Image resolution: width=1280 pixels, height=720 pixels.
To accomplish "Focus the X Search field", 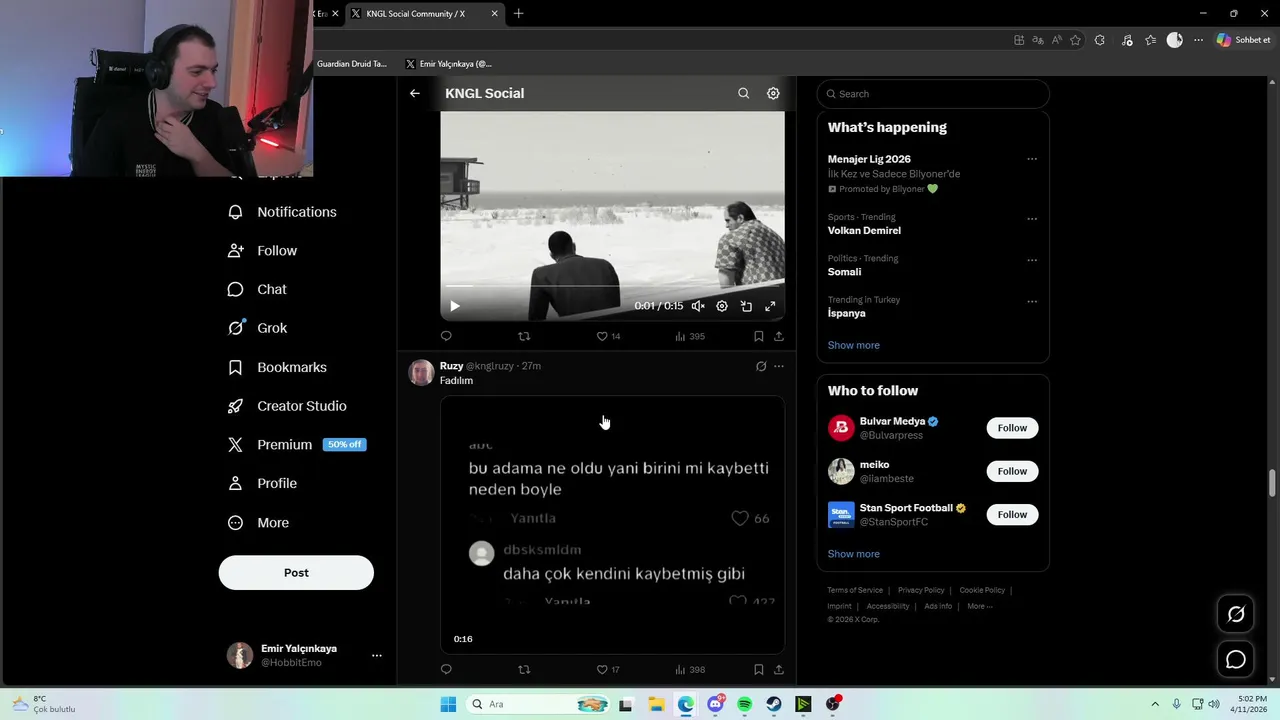I will (933, 94).
